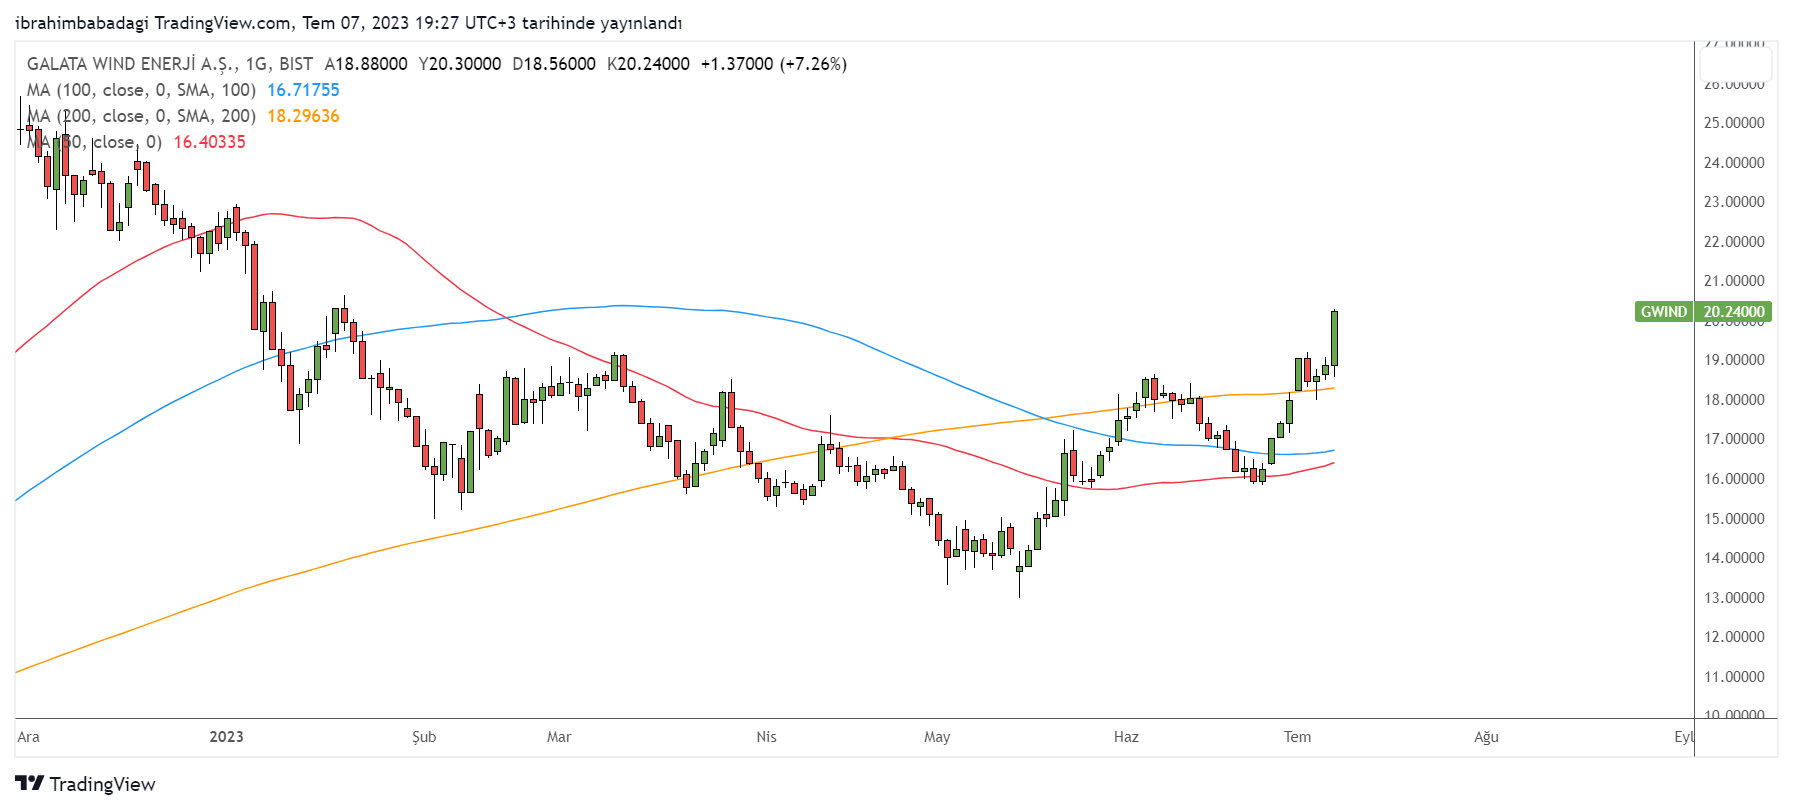The width and height of the screenshot is (1793, 810).
Task: Click the Ara month label on time axis
Action: point(28,737)
